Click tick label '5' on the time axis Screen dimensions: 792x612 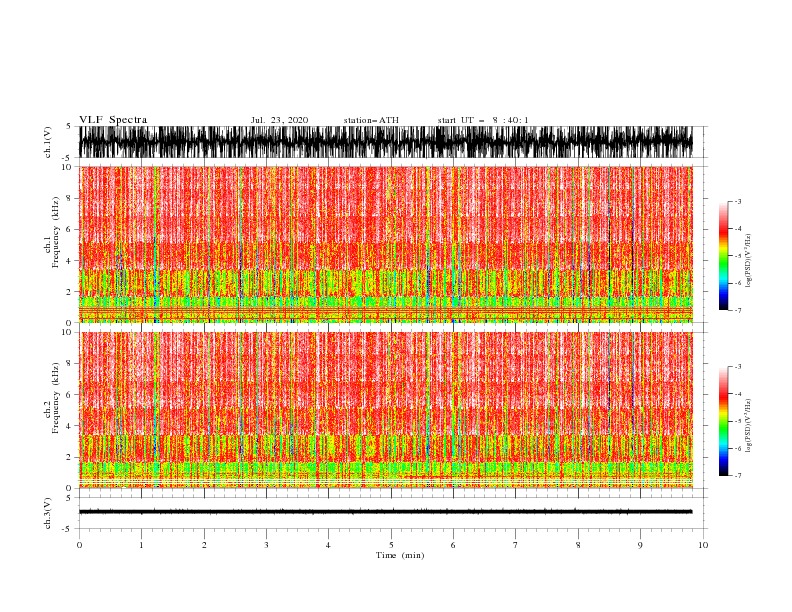point(391,545)
